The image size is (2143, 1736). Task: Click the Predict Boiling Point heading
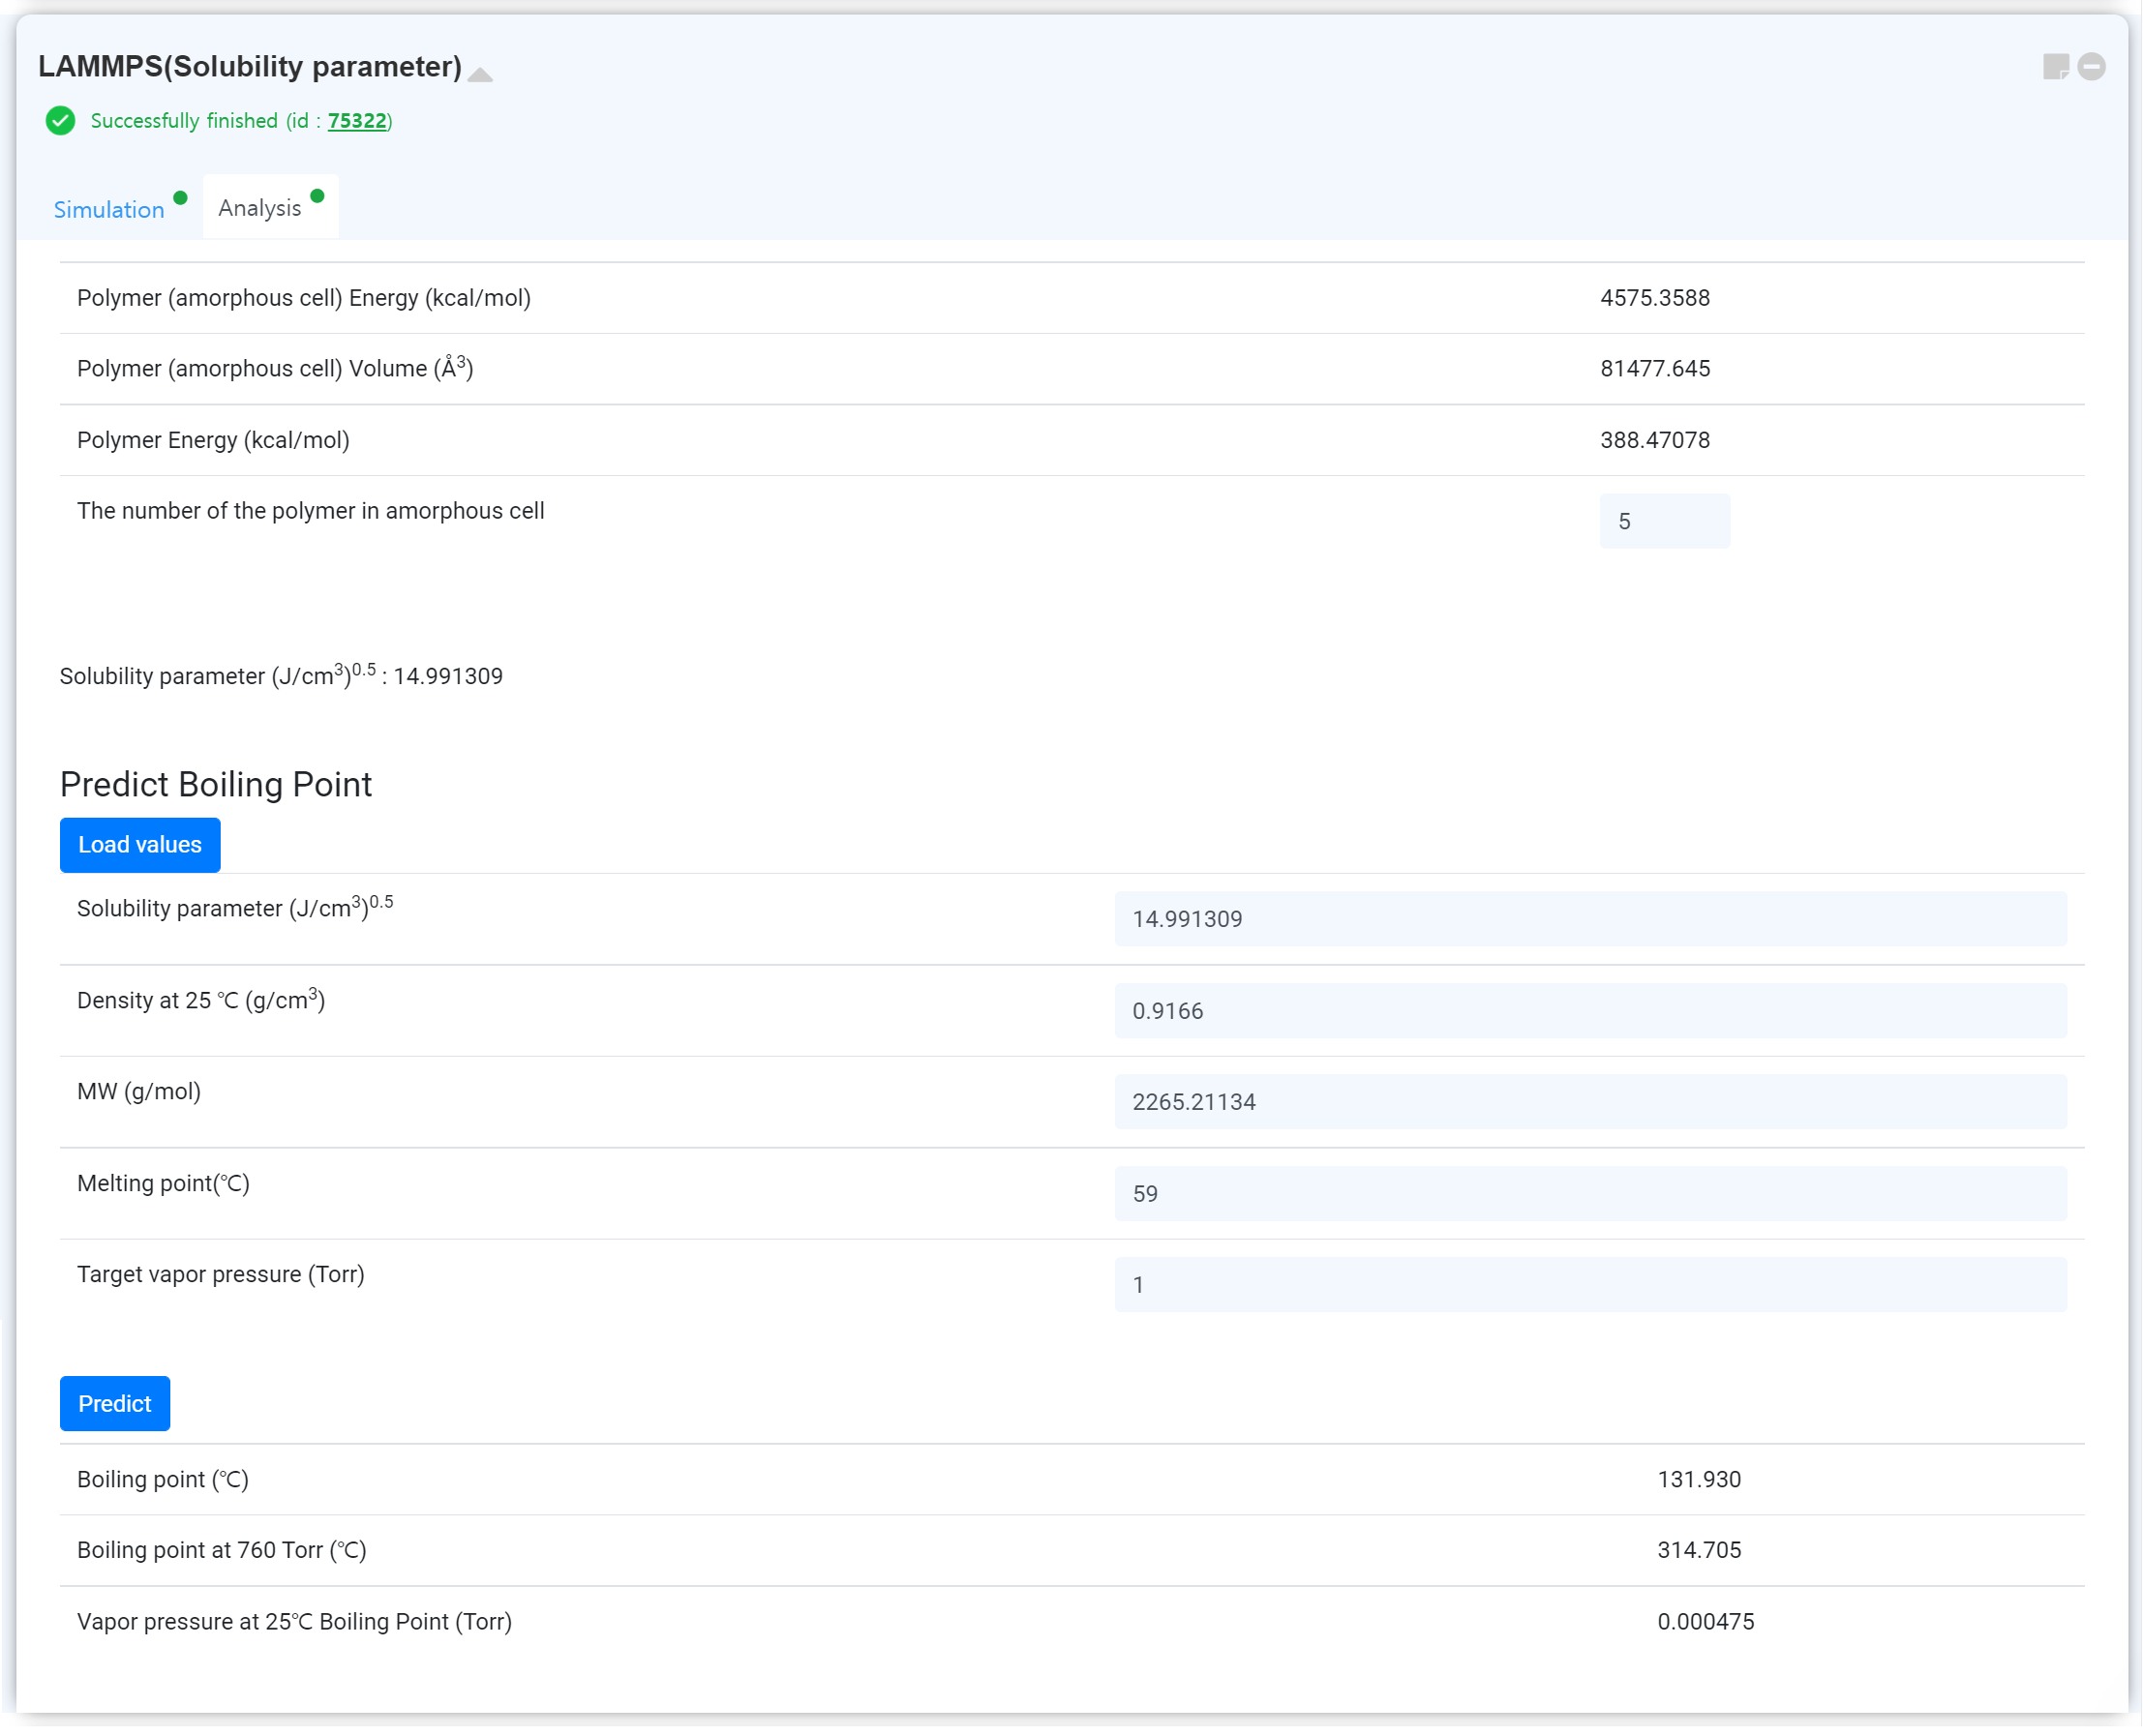pos(216,785)
